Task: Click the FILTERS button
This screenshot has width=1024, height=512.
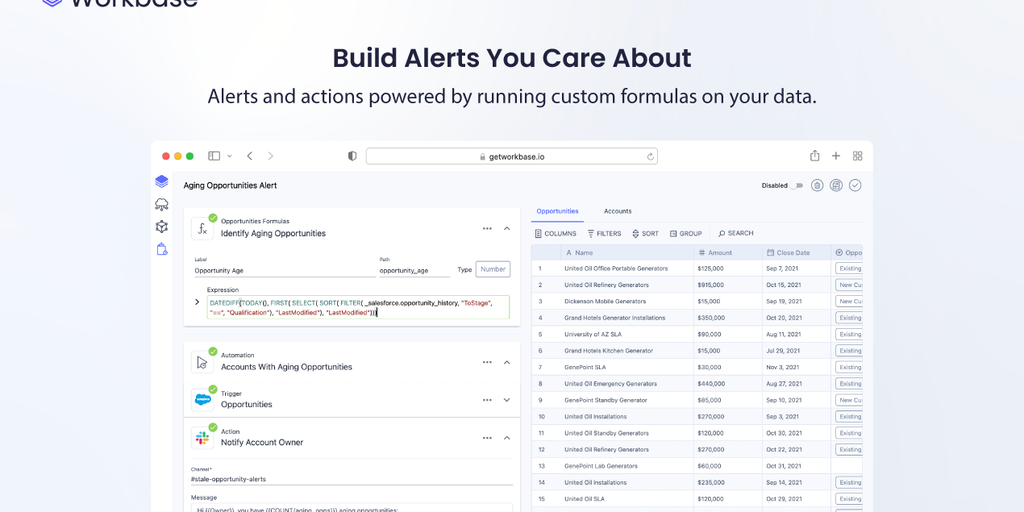Action: (604, 233)
